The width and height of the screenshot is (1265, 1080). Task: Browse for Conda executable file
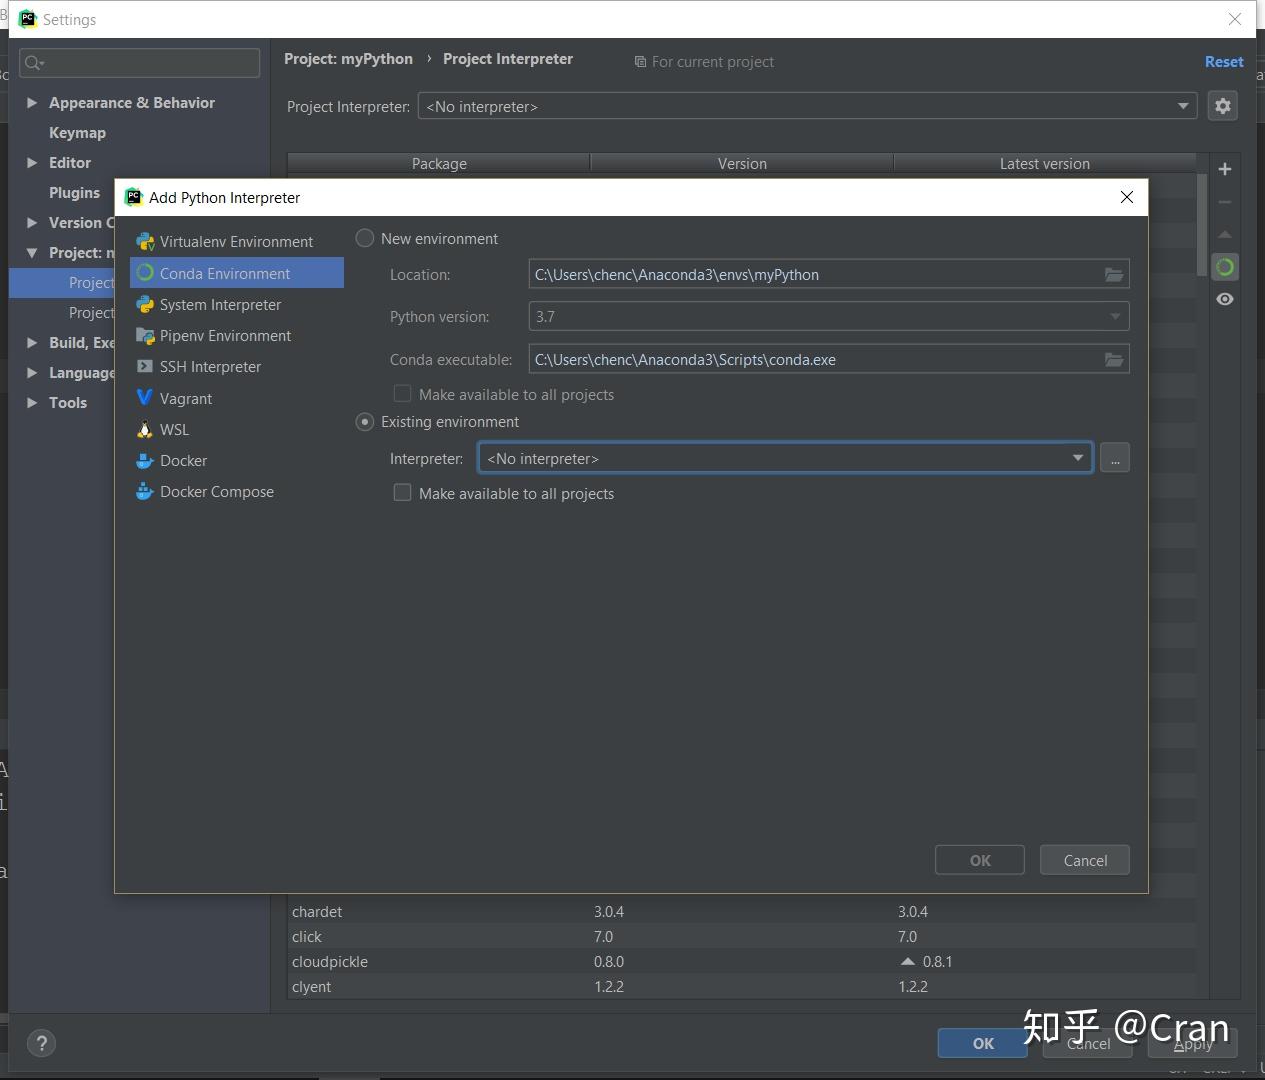1113,360
